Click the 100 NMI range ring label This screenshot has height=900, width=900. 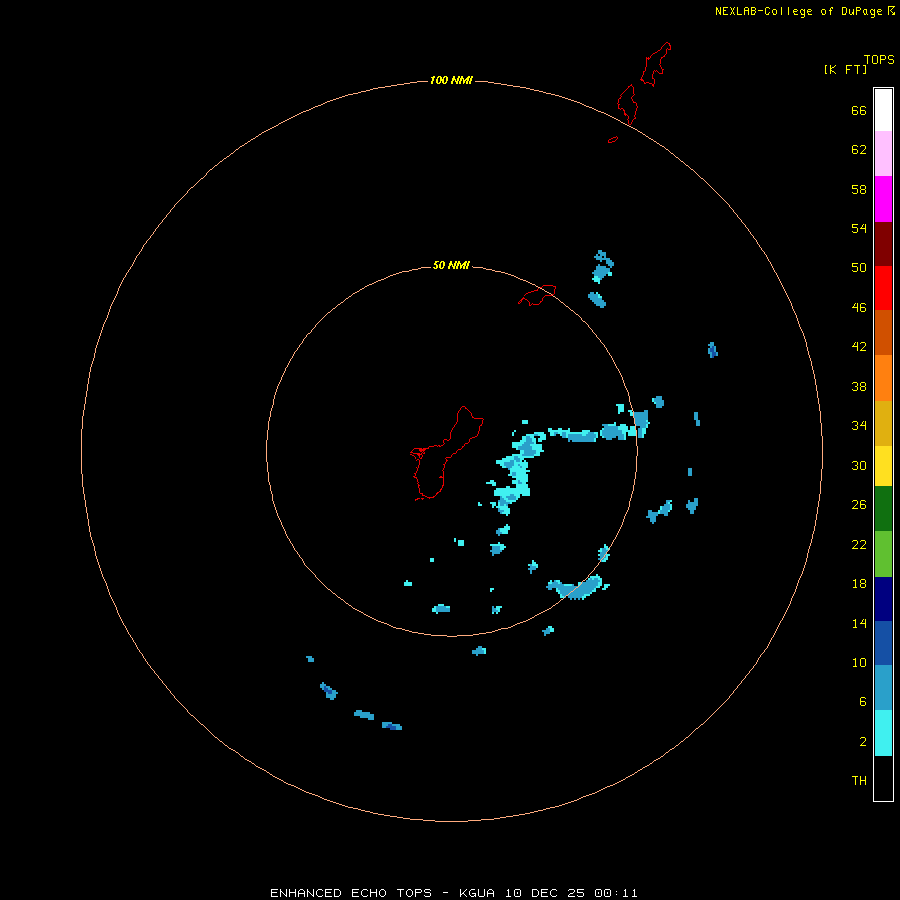click(451, 80)
